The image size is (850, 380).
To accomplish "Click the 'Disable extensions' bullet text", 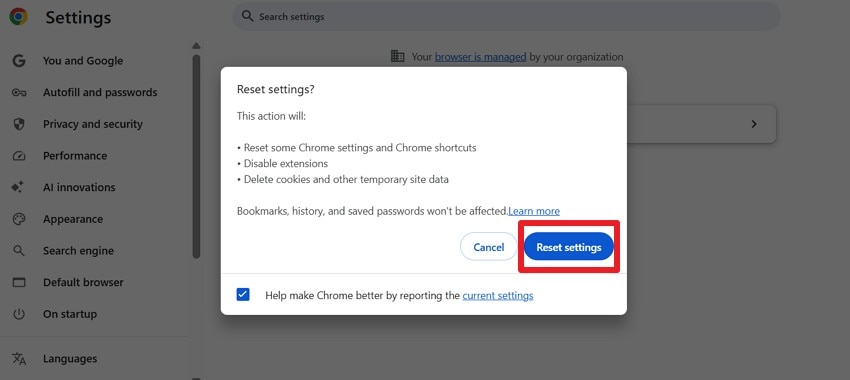I will pos(286,163).
